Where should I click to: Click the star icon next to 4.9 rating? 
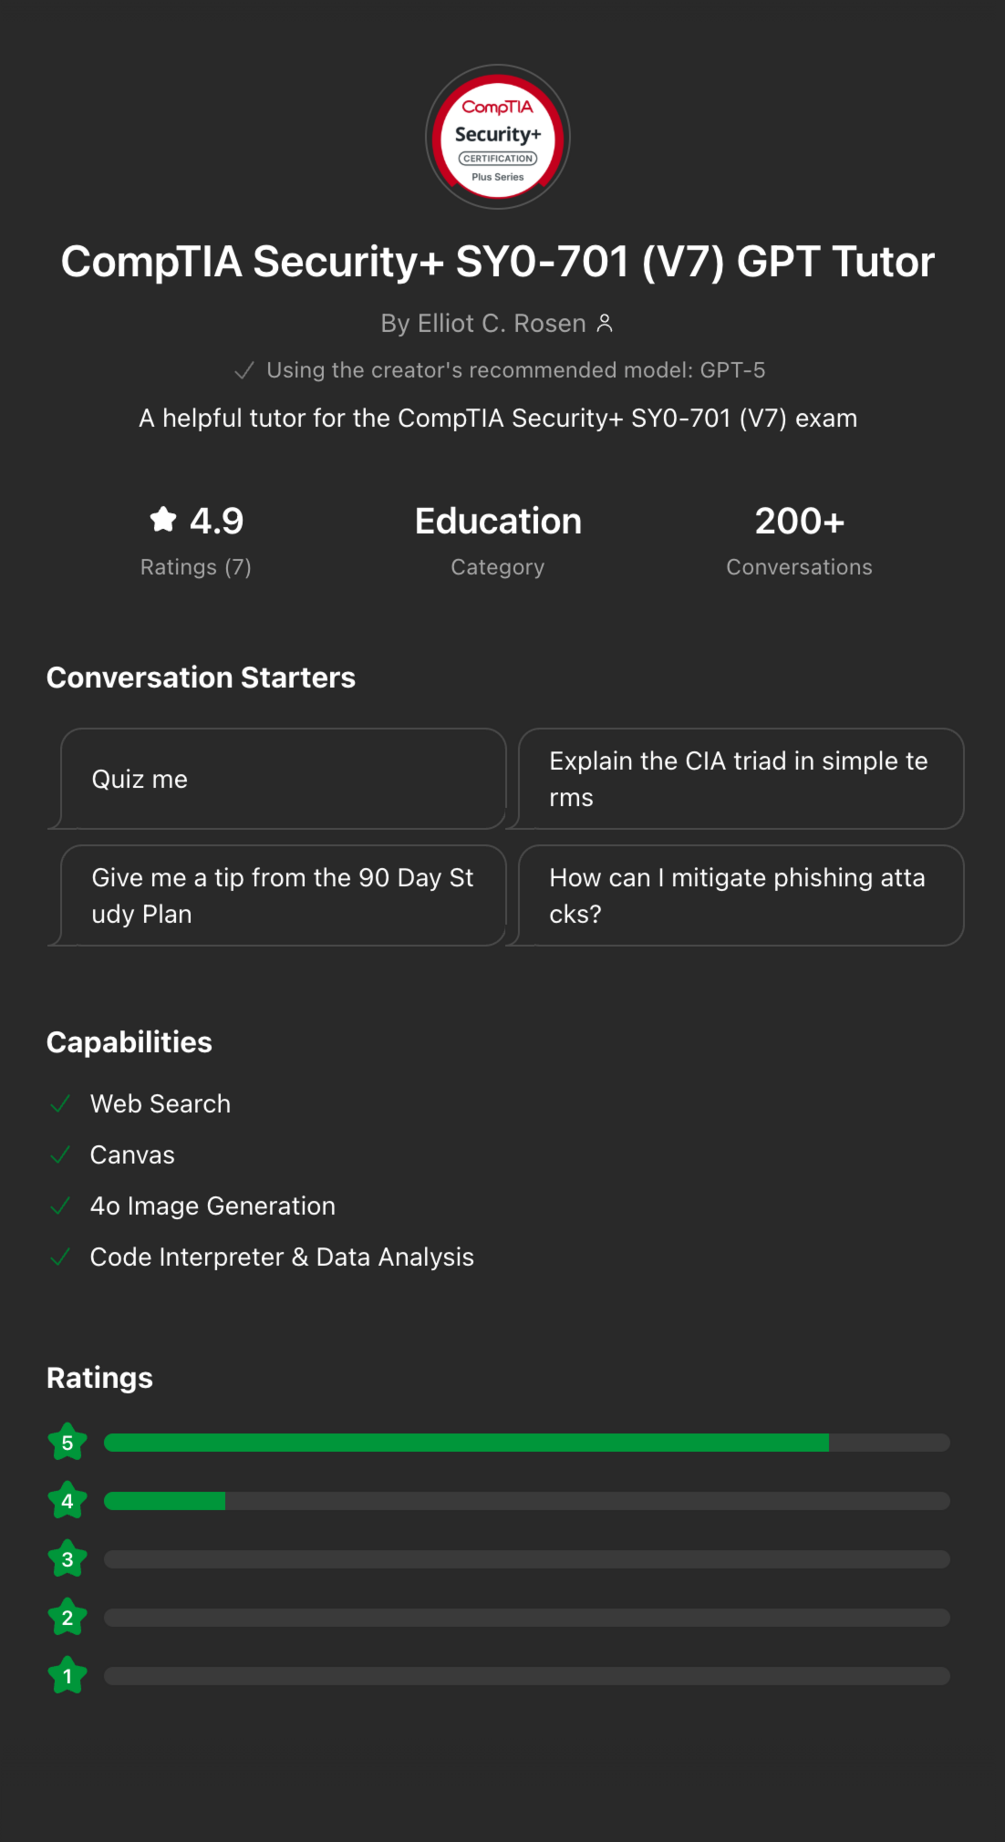click(163, 520)
